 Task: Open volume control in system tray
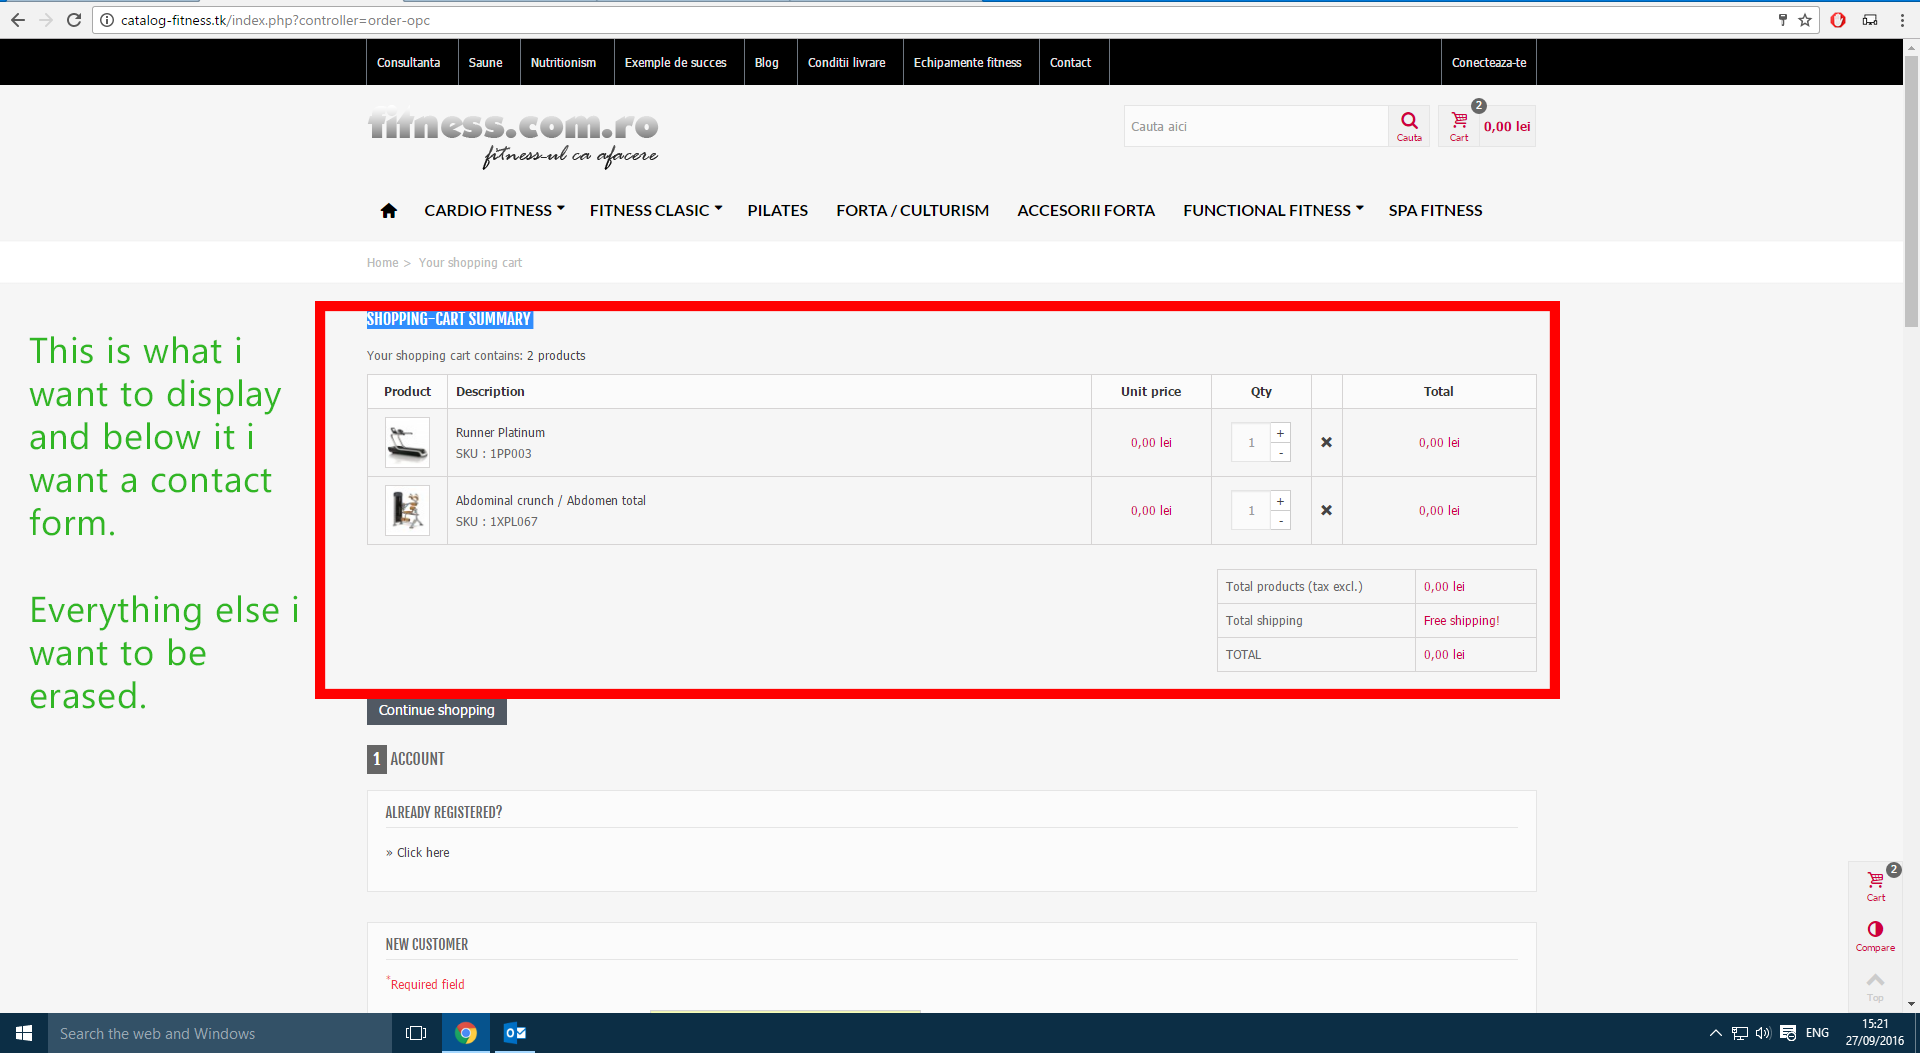coord(1763,1033)
